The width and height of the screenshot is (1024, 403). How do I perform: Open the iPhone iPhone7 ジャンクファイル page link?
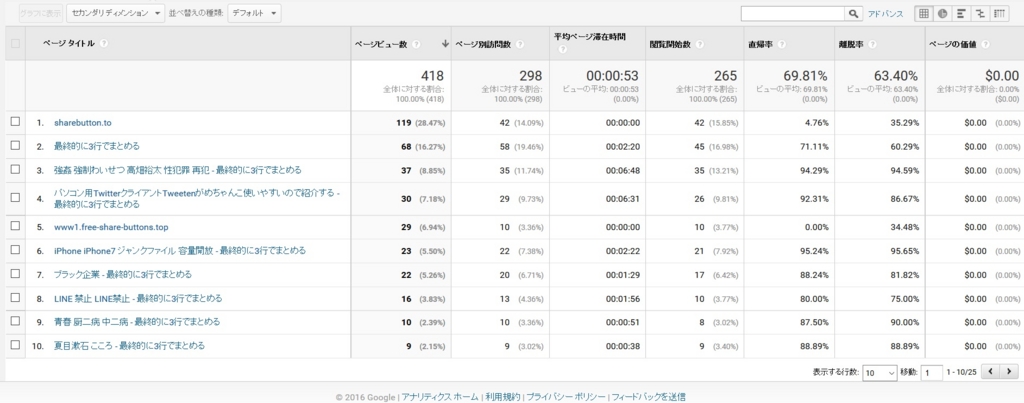pos(180,250)
